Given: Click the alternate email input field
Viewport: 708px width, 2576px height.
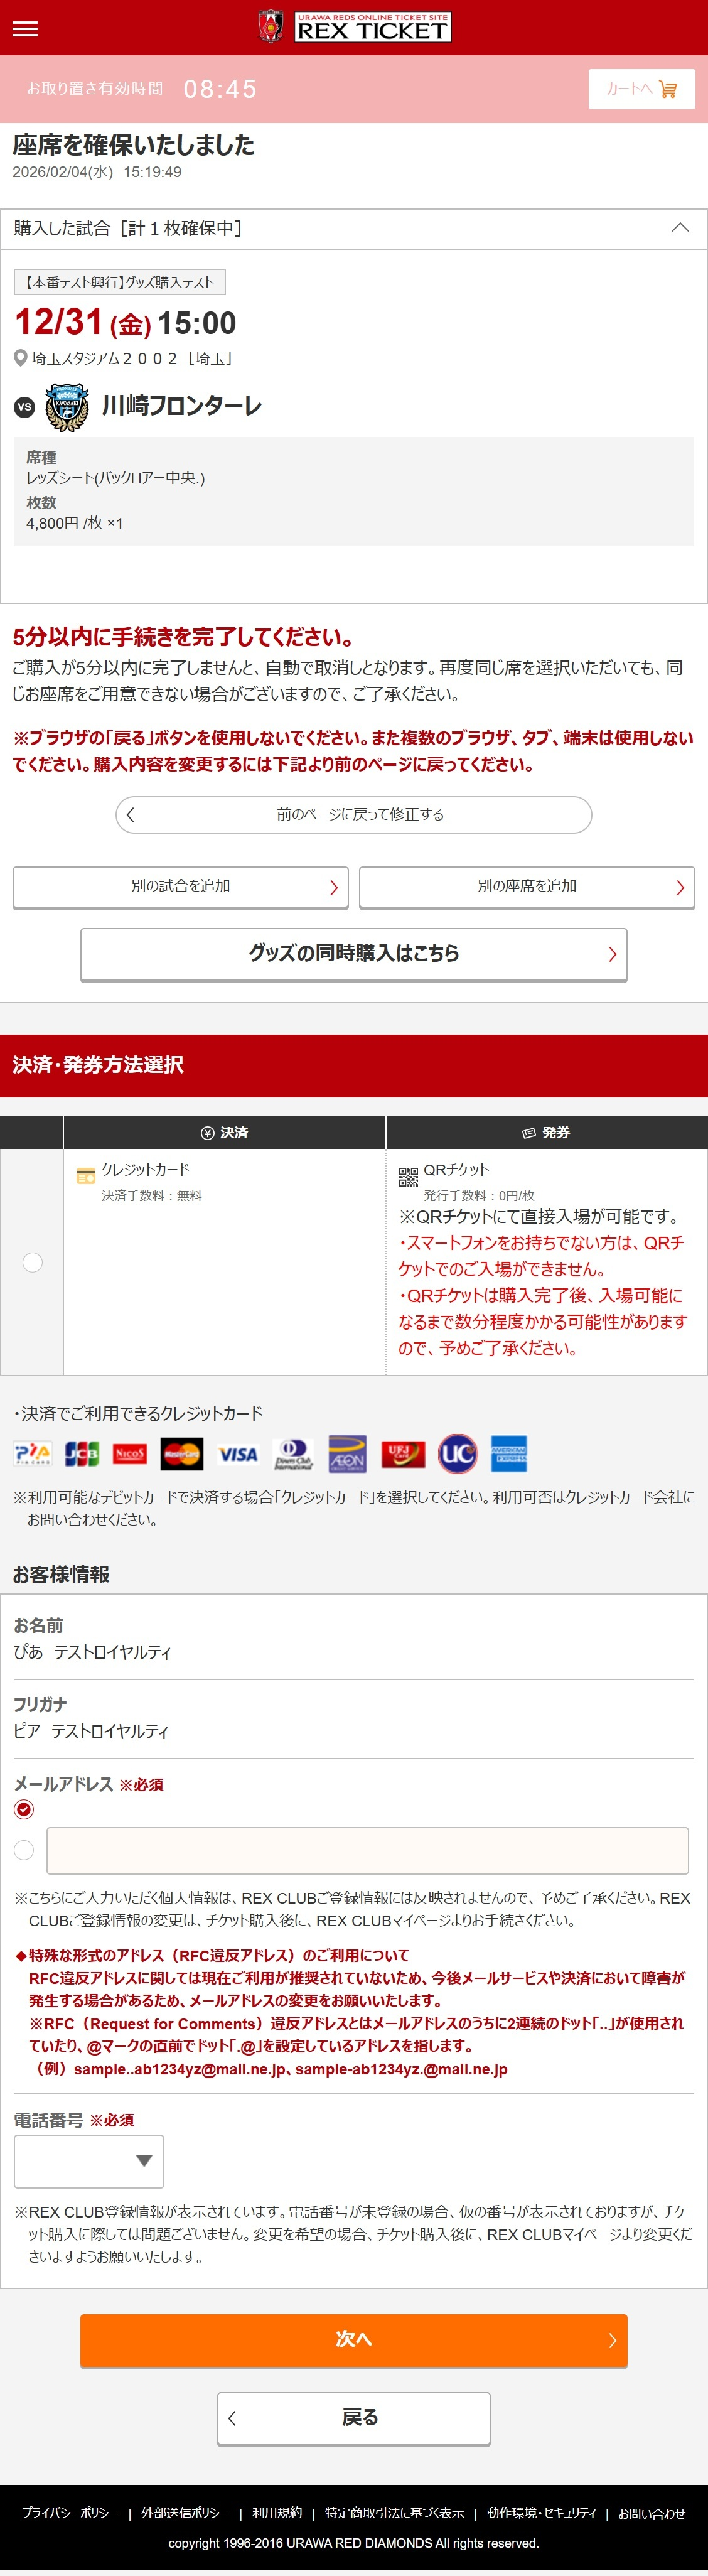Looking at the screenshot, I should click(367, 1850).
